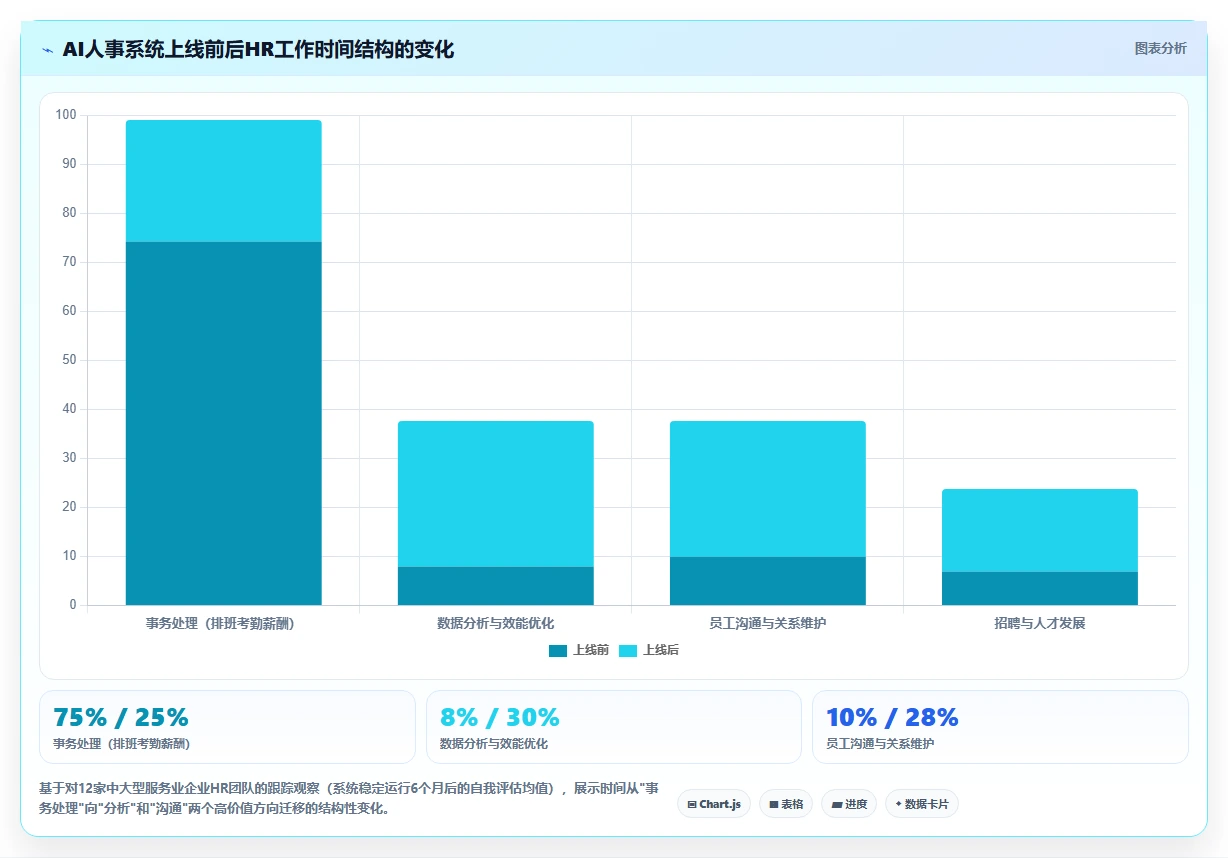The height and width of the screenshot is (858, 1228).
Task: Click the dark 上线前 bar for 数据分析与效能优化
Action: [x=495, y=586]
